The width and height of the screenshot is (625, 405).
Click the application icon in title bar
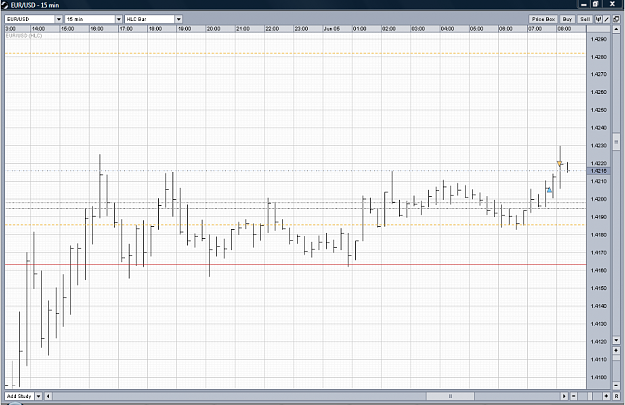click(5, 5)
